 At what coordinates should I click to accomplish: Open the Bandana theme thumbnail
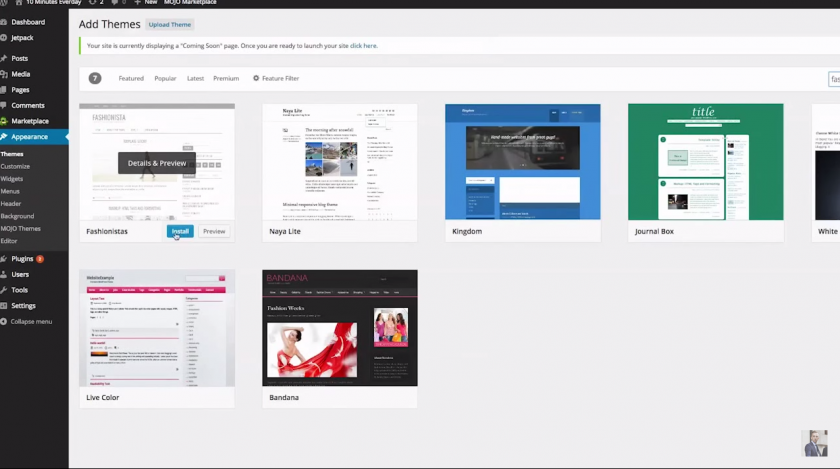pyautogui.click(x=340, y=328)
